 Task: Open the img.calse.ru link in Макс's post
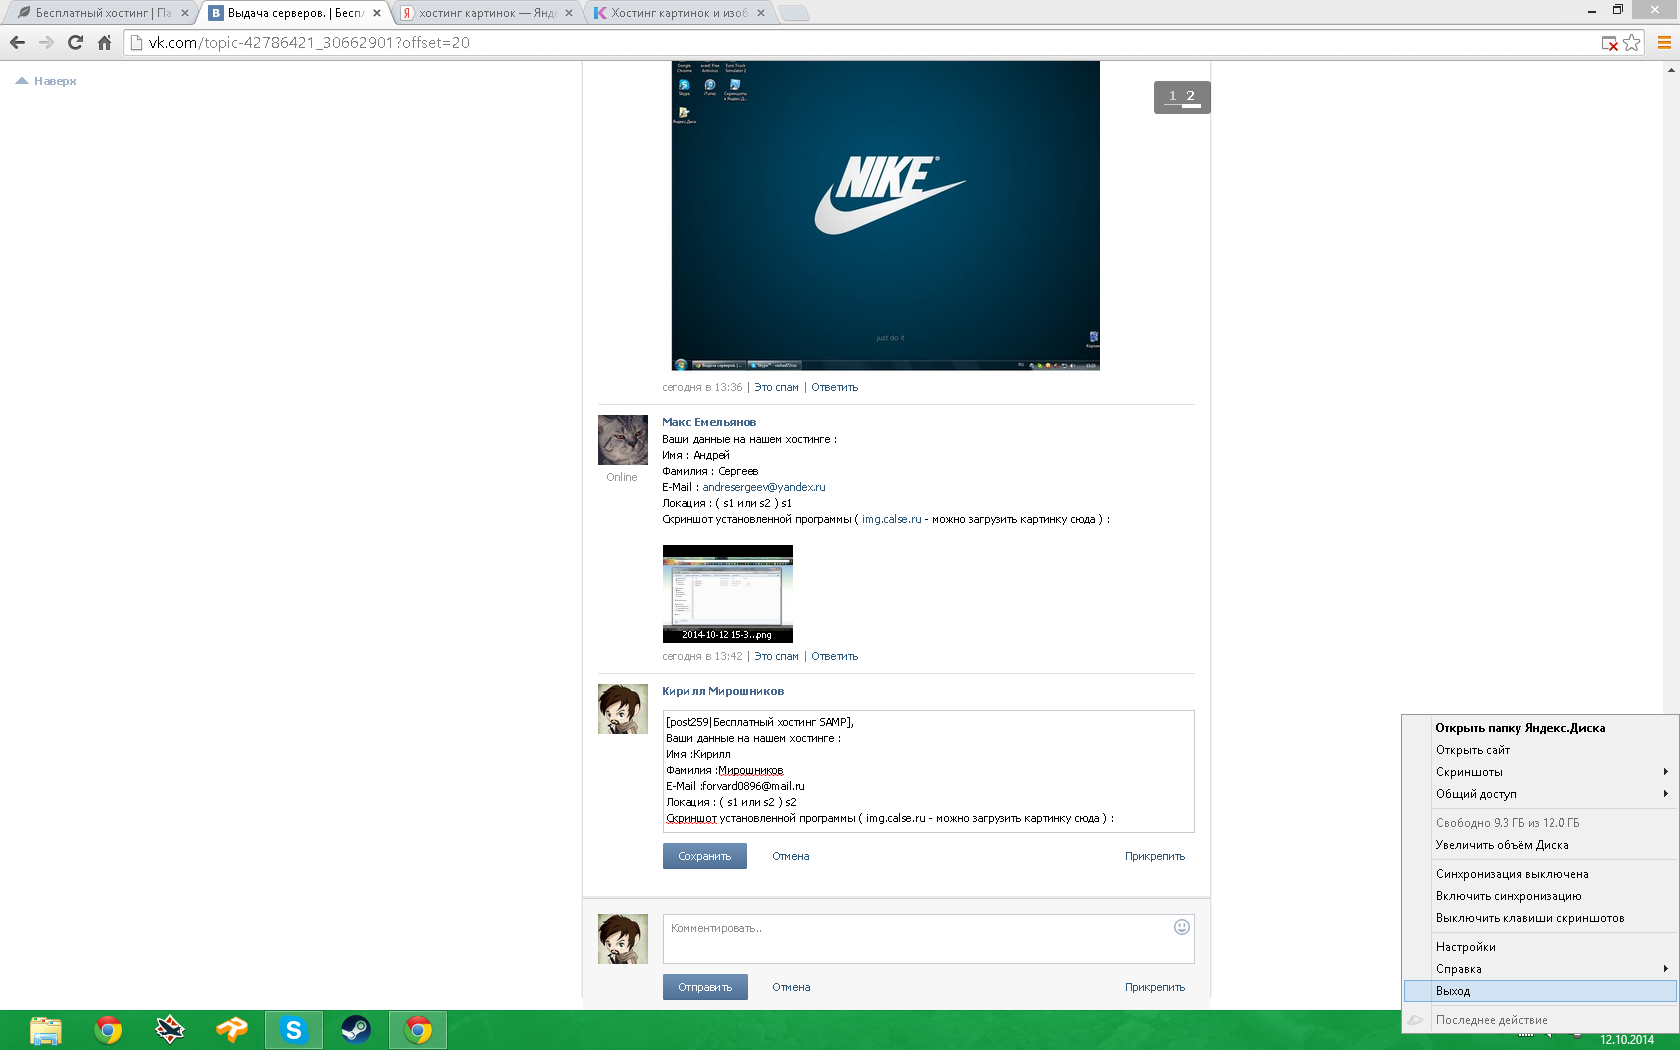click(892, 519)
